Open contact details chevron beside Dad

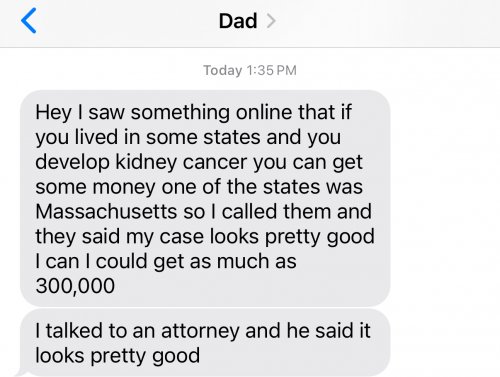[271, 21]
